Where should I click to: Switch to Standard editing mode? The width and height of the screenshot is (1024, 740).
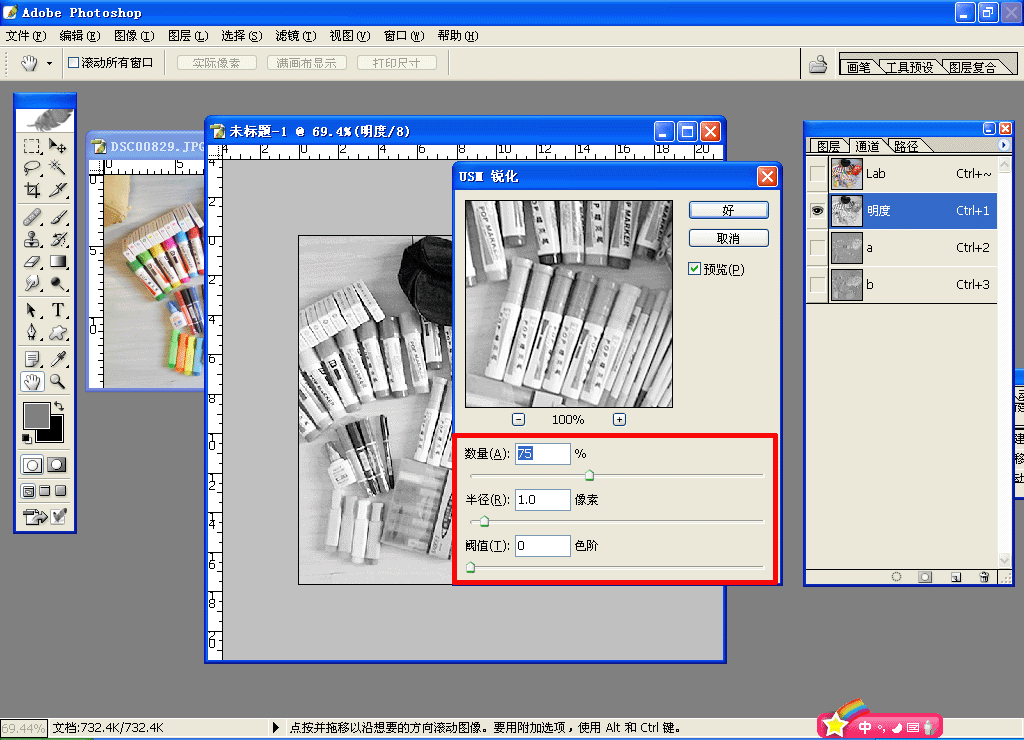coord(32,464)
